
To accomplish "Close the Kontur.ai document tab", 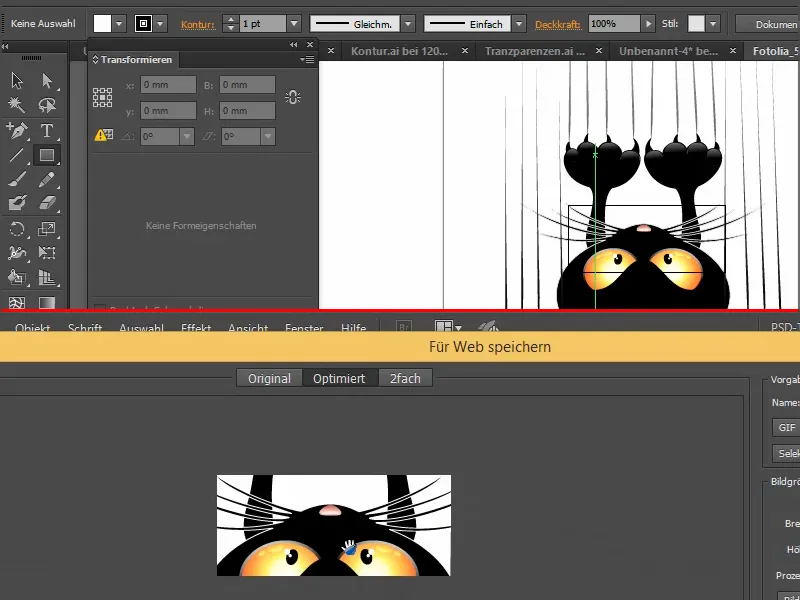I will tap(465, 51).
